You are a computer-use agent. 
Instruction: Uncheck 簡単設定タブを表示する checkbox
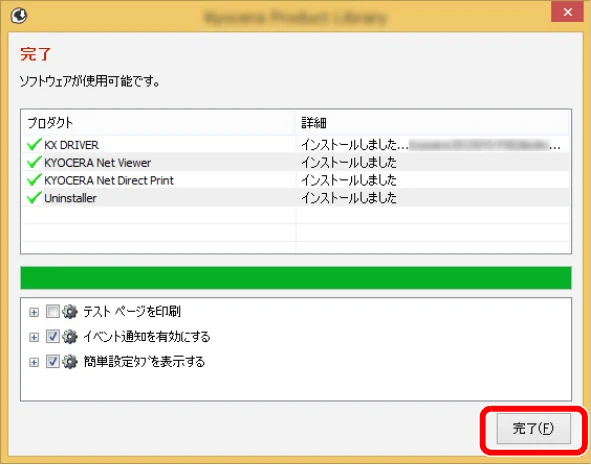[x=52, y=362]
